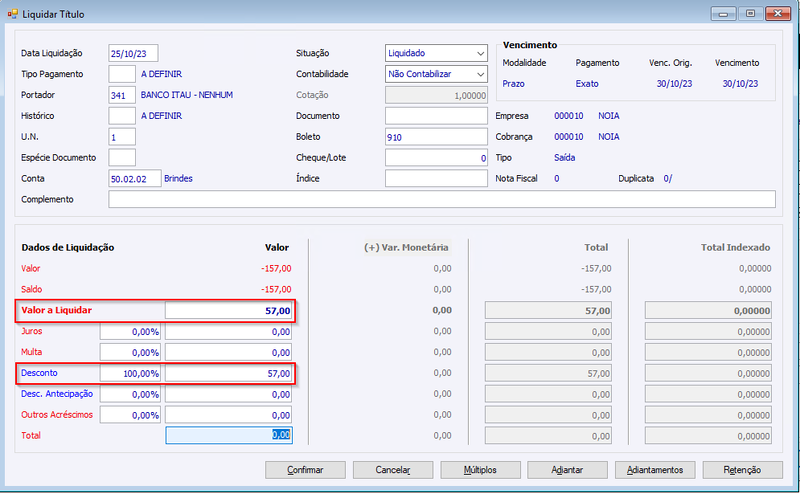800x494 pixels.
Task: Focus the Data Liquidação field
Action: (133, 53)
